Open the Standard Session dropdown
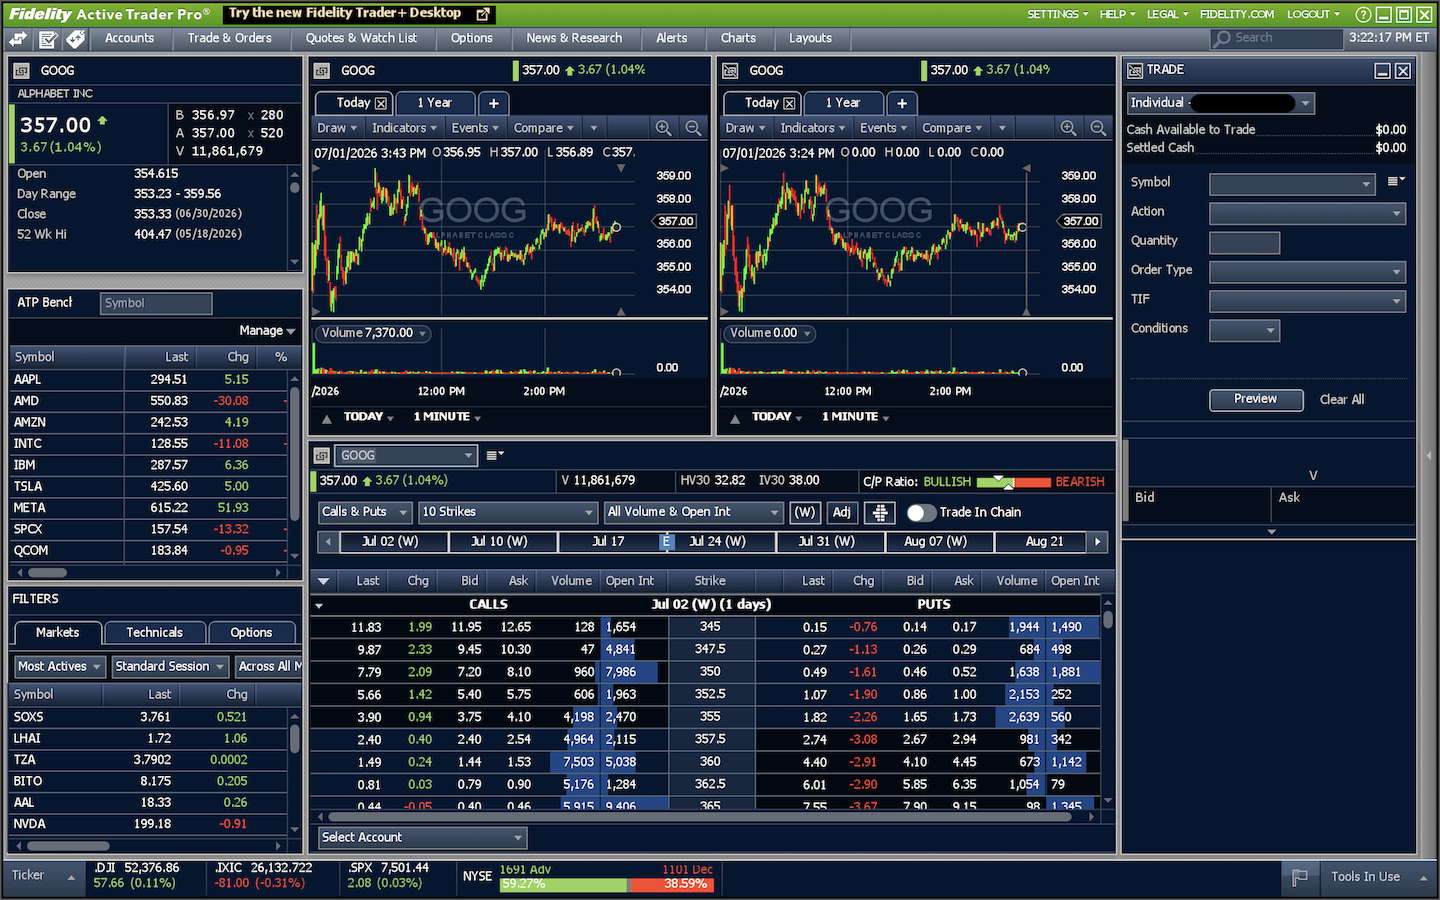Image resolution: width=1440 pixels, height=900 pixels. coord(169,667)
